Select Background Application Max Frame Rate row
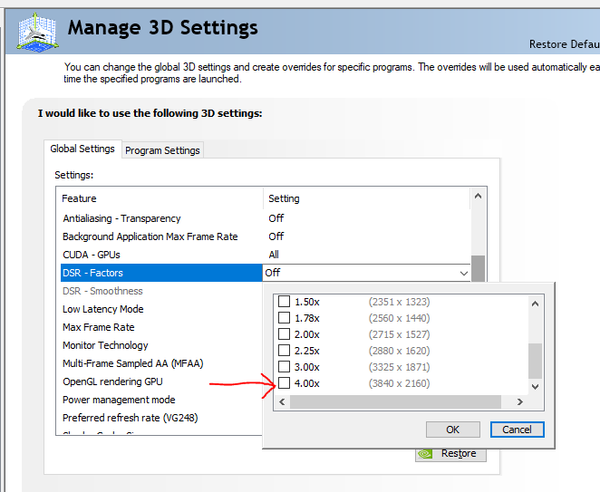 [x=265, y=236]
